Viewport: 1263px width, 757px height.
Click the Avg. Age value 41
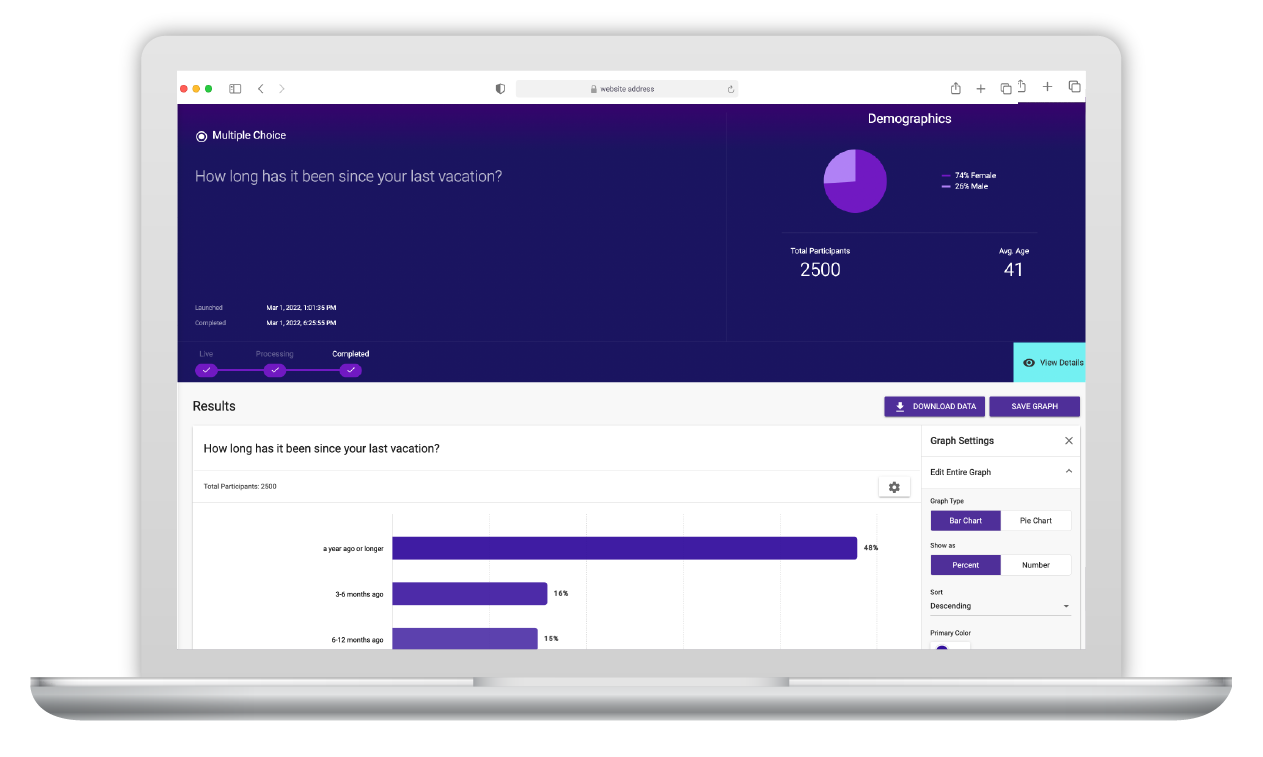[1013, 270]
